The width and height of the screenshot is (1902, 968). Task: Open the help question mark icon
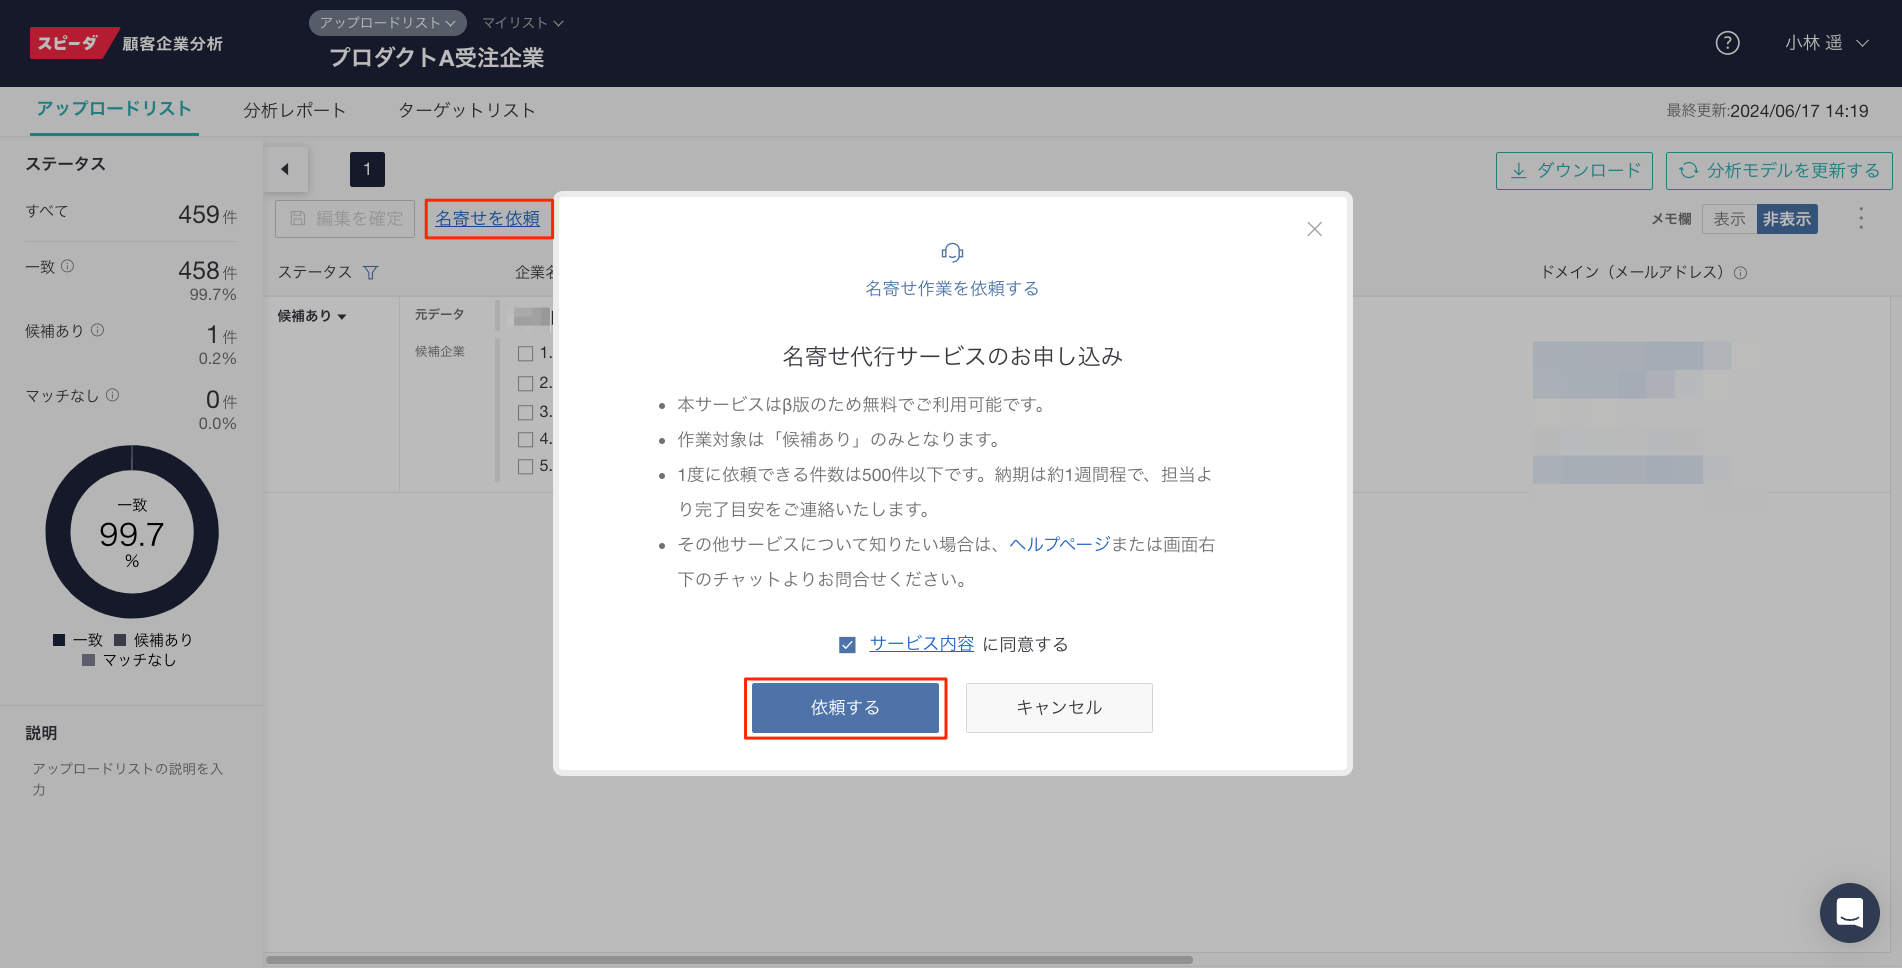click(1727, 43)
